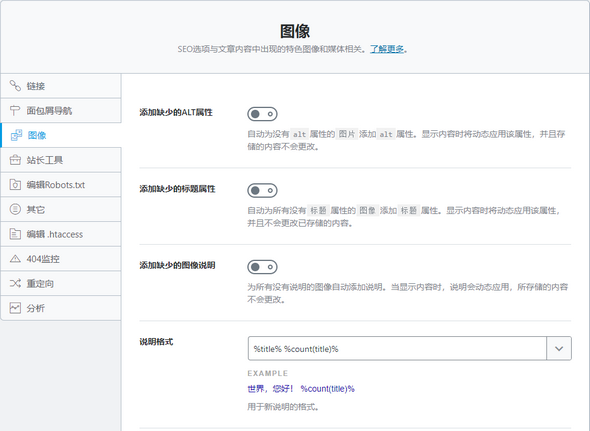The image size is (590, 431).
Task: Click the circle list icon for 其它
Action: (x=15, y=209)
